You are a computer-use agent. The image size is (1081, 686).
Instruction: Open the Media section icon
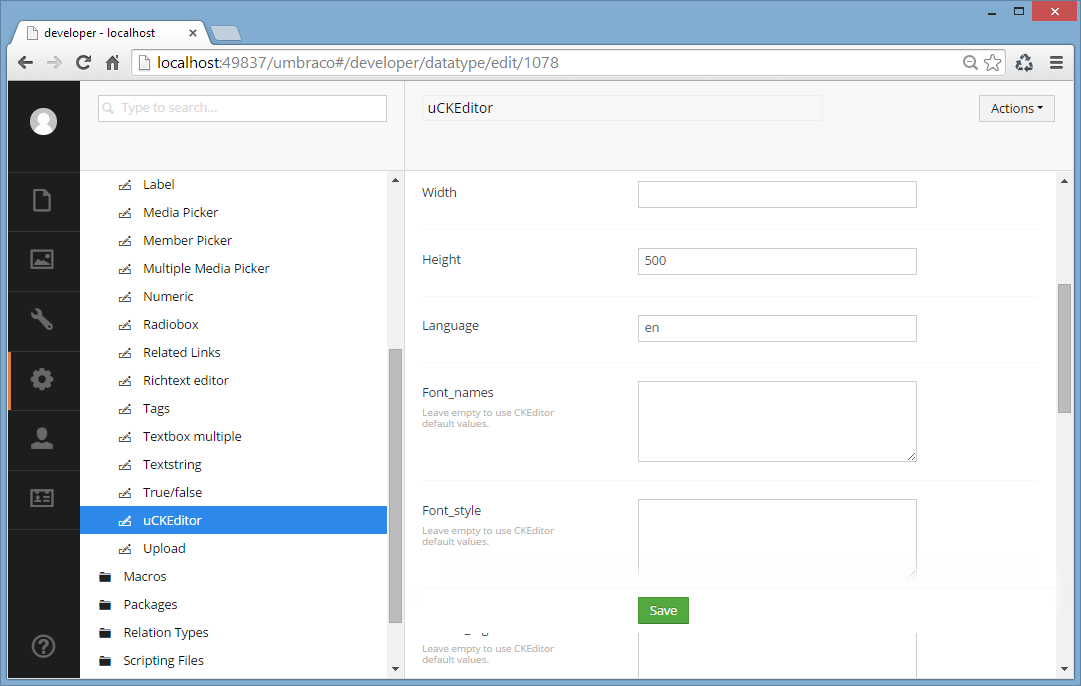(42, 259)
